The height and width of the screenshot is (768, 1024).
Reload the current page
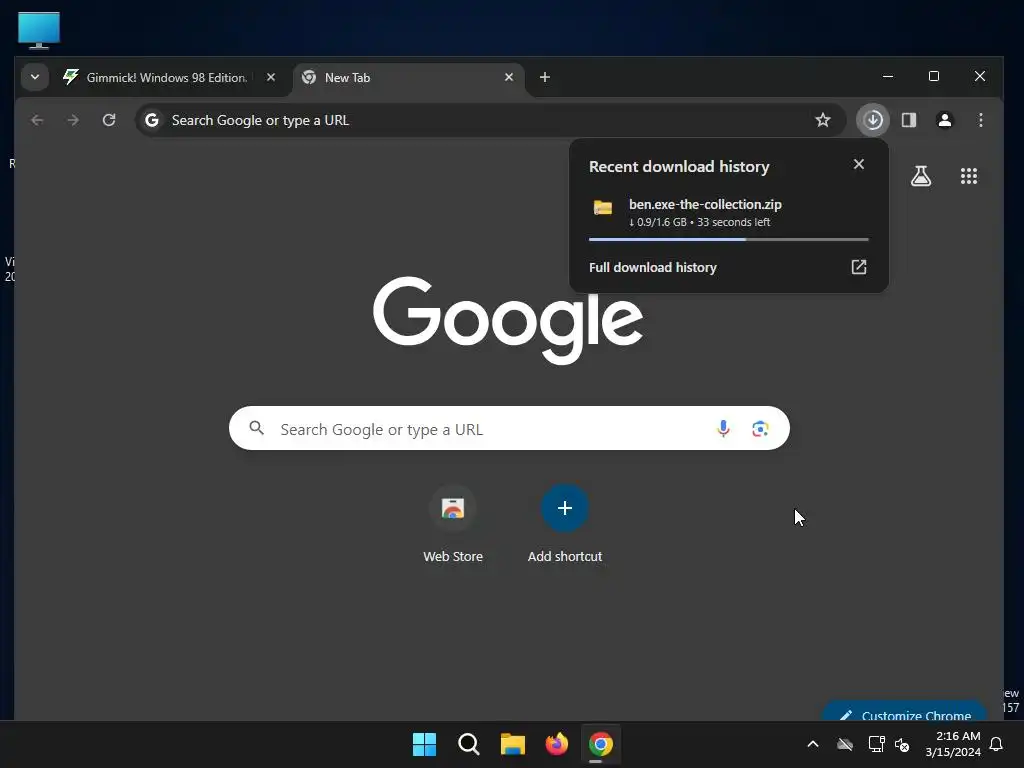[x=109, y=120]
